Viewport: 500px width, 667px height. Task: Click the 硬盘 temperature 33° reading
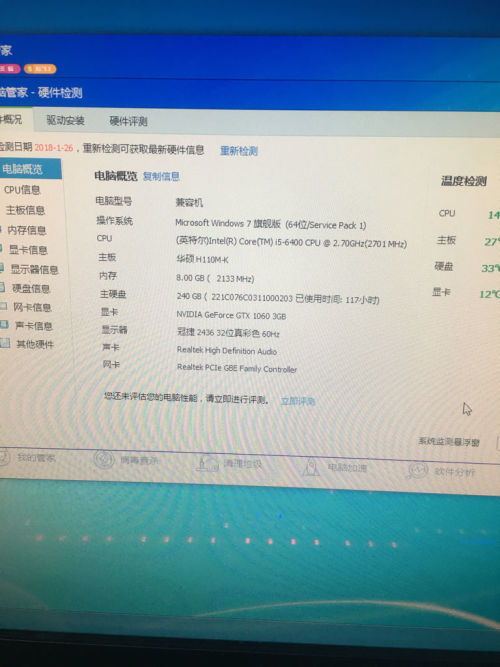[x=489, y=268]
